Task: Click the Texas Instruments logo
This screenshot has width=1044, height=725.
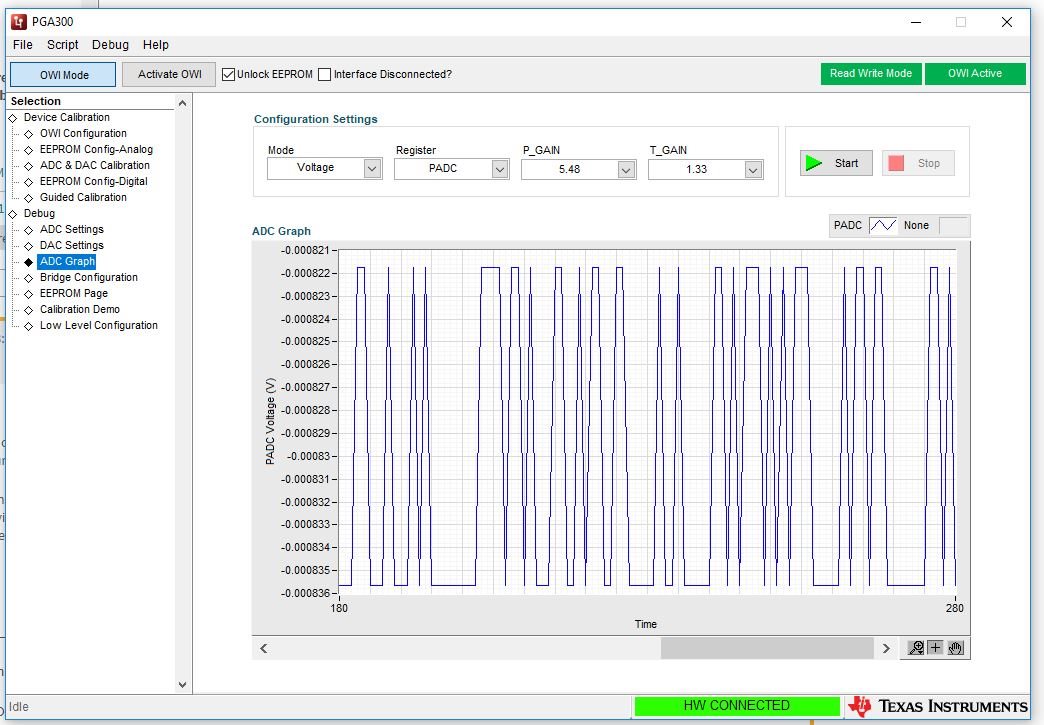Action: (938, 706)
